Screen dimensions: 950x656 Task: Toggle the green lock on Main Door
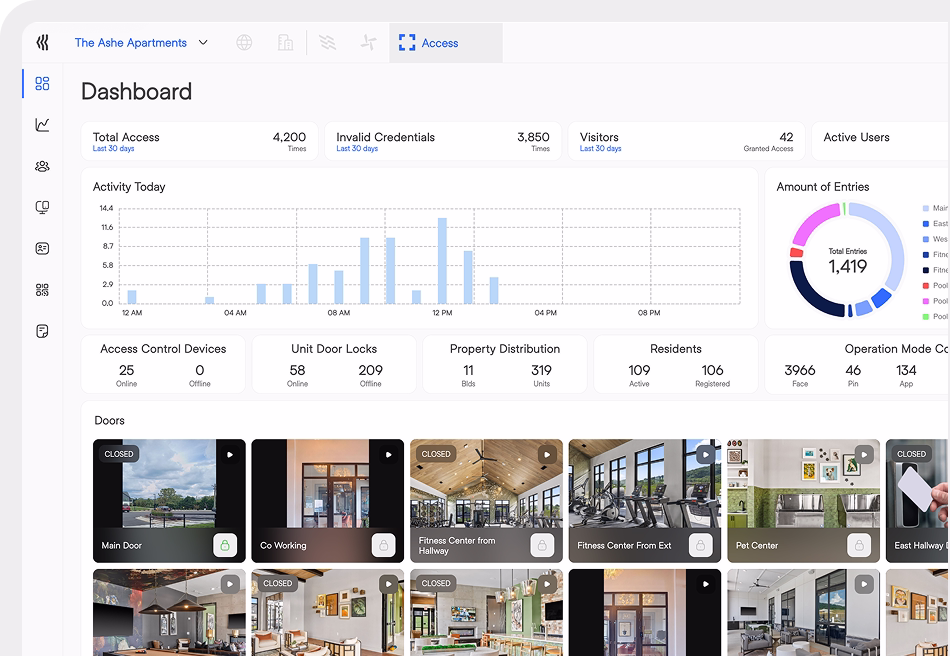(225, 545)
